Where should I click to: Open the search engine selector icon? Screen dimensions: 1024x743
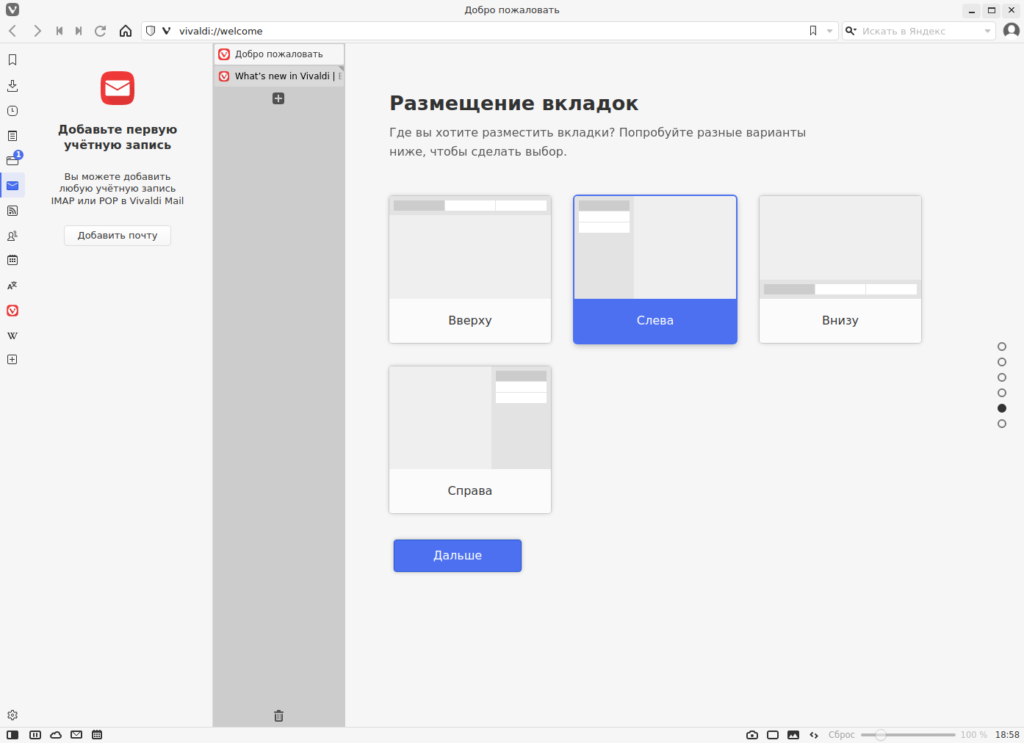[851, 31]
